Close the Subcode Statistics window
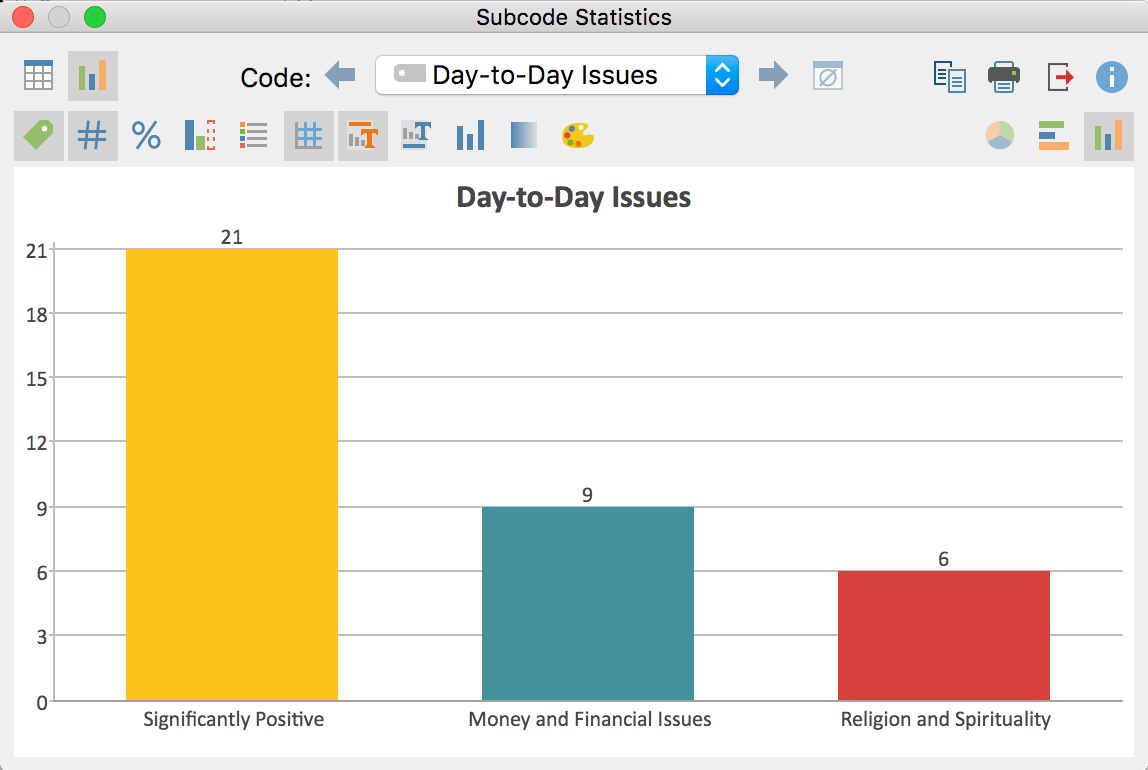 pyautogui.click(x=23, y=16)
